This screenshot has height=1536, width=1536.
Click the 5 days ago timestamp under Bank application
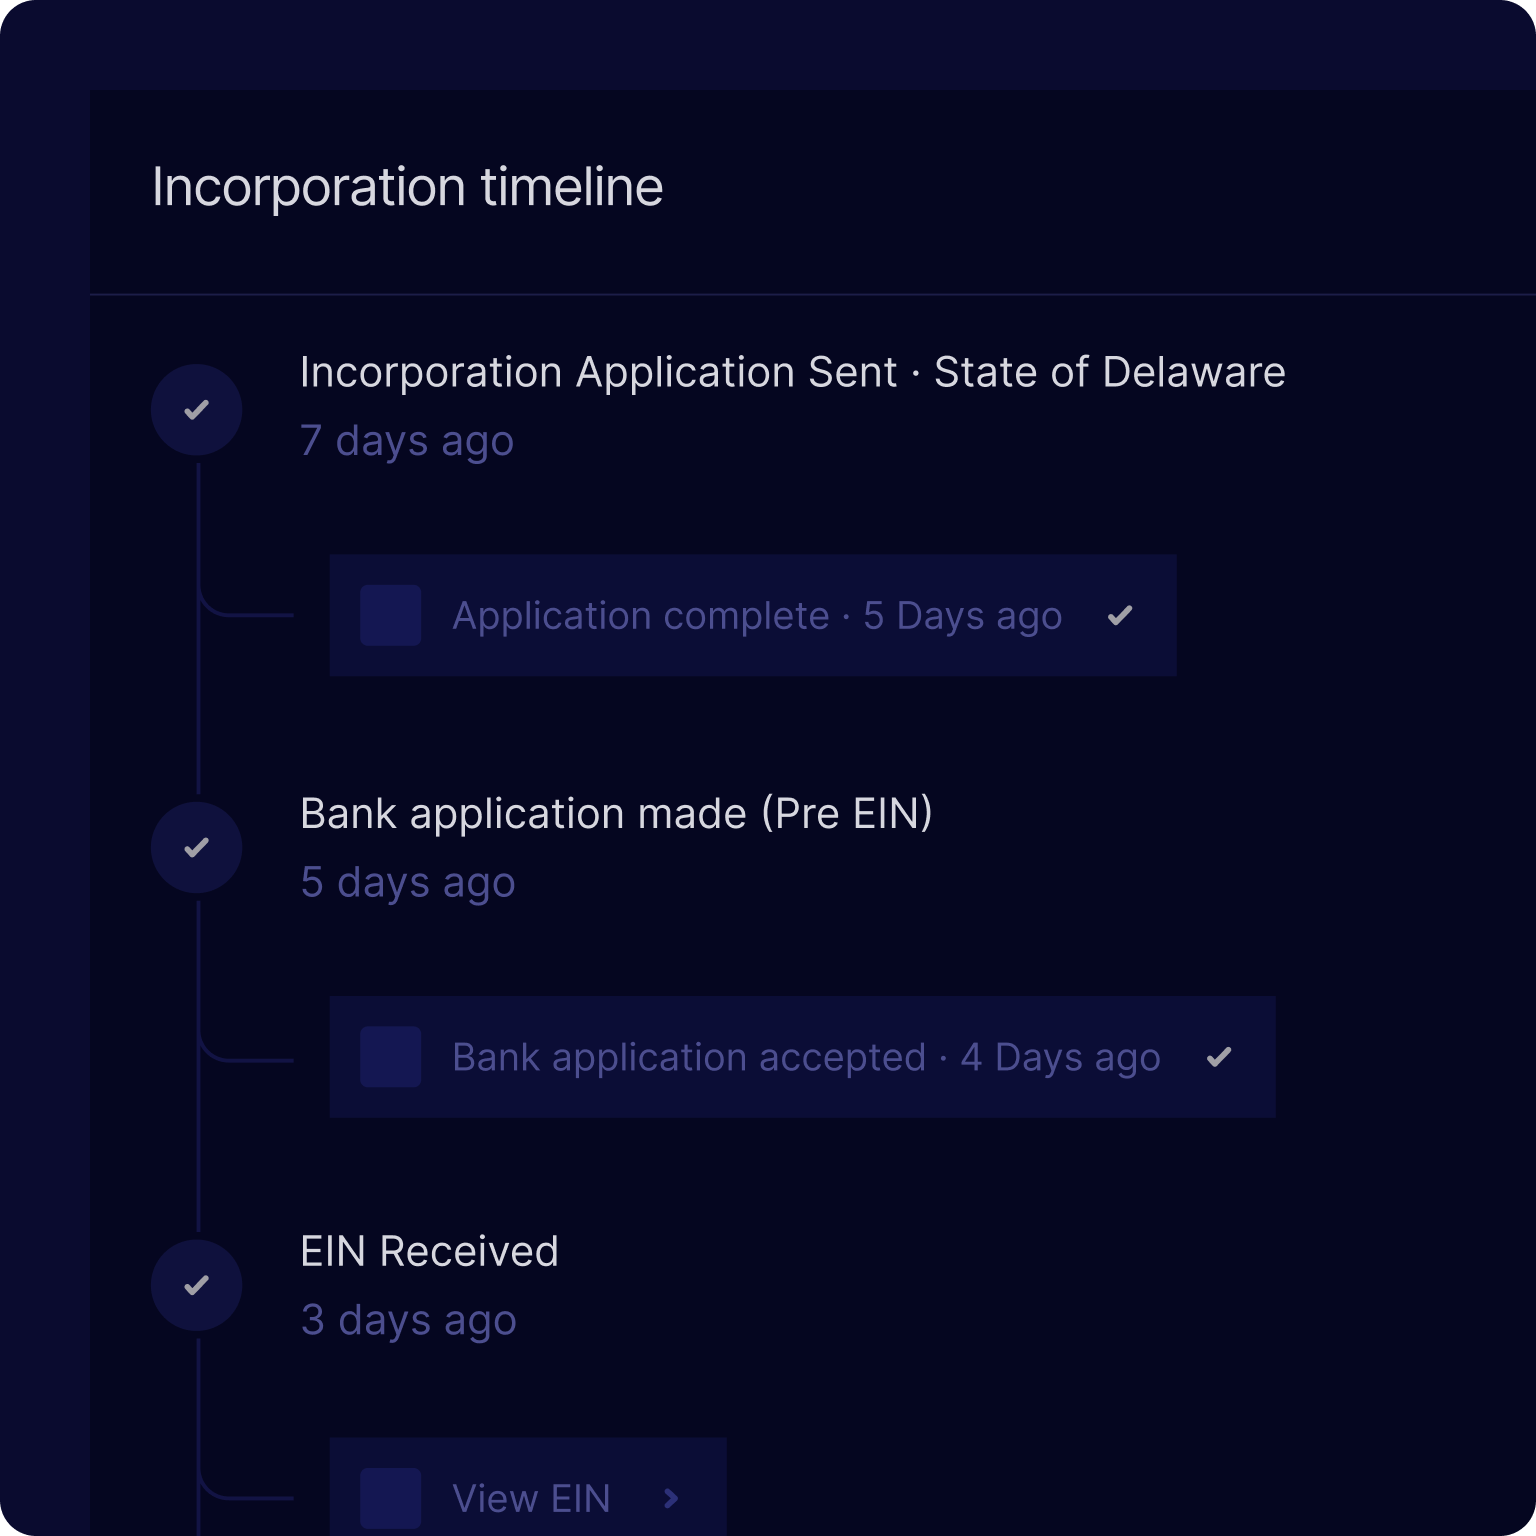point(408,883)
